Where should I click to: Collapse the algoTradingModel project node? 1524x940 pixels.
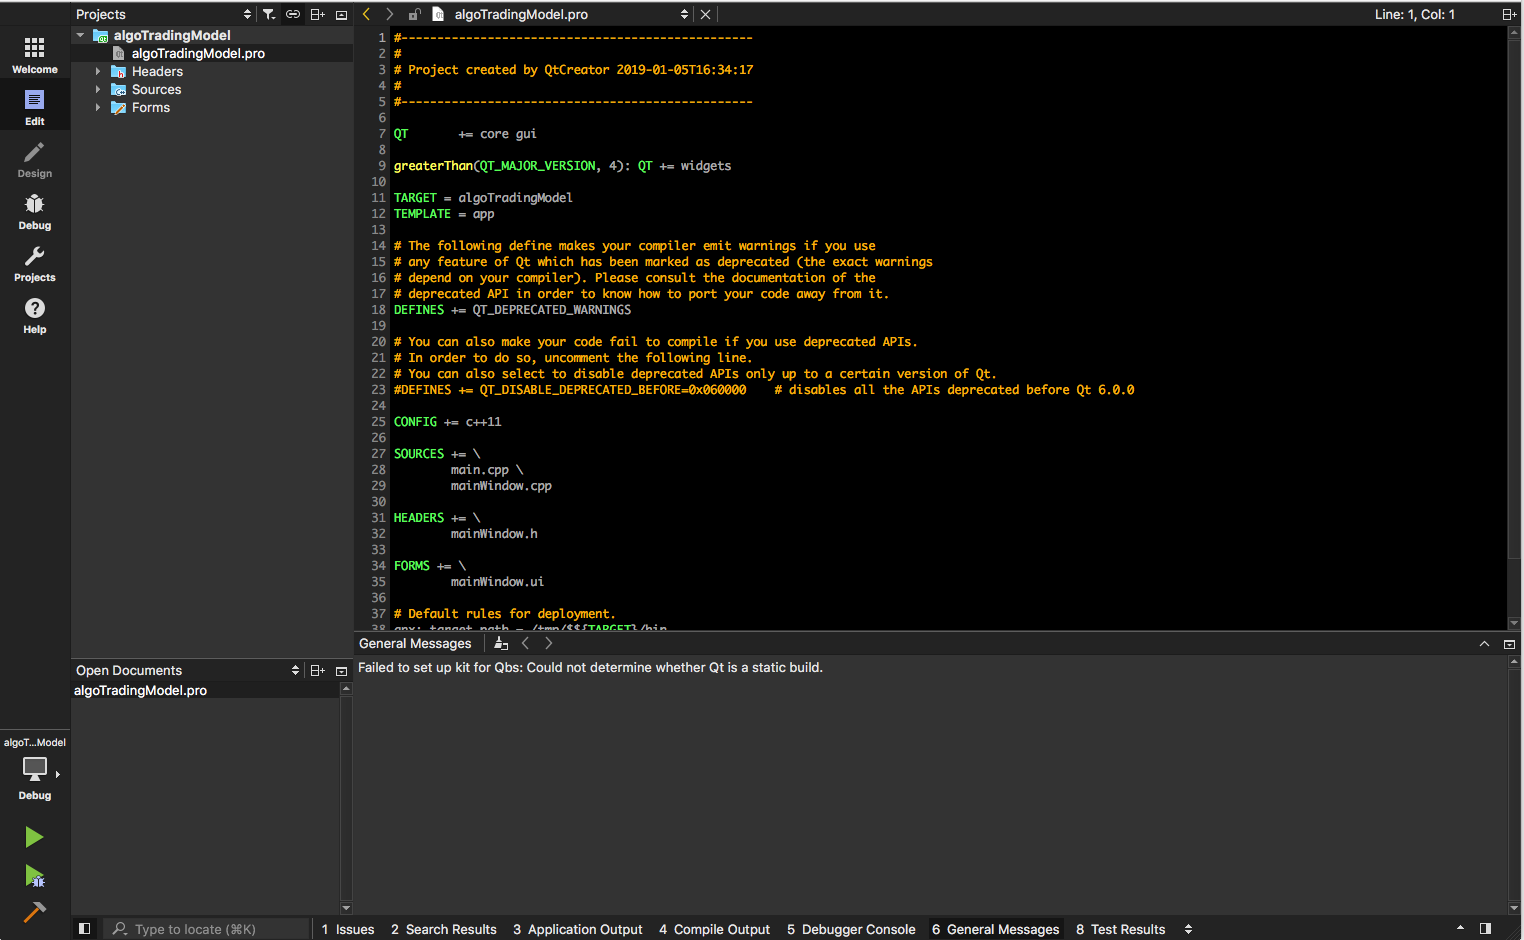pyautogui.click(x=81, y=35)
